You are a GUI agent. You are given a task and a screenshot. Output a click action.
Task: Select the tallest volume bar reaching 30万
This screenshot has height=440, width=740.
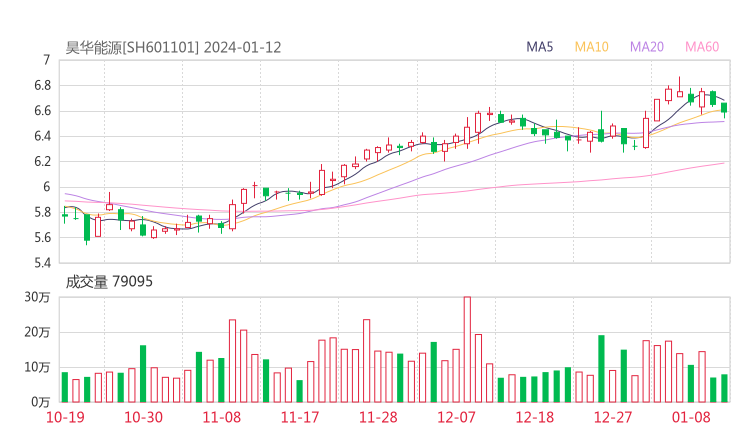[x=467, y=349]
